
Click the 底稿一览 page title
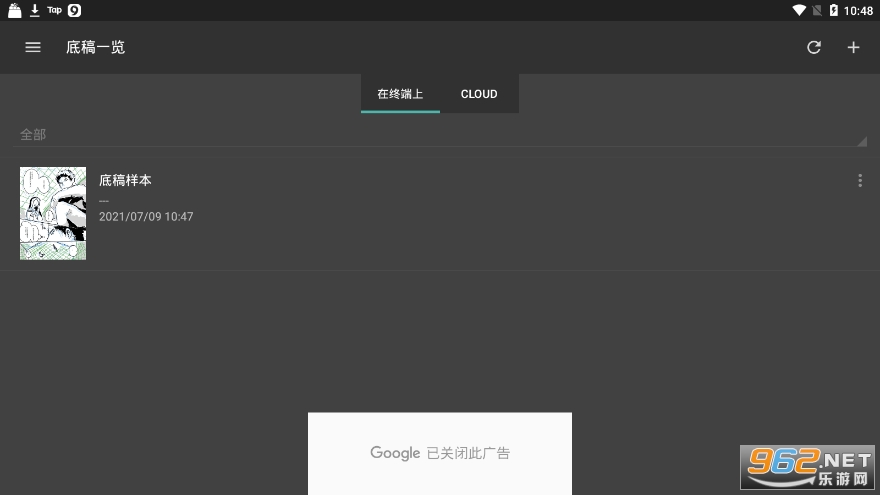[x=96, y=47]
